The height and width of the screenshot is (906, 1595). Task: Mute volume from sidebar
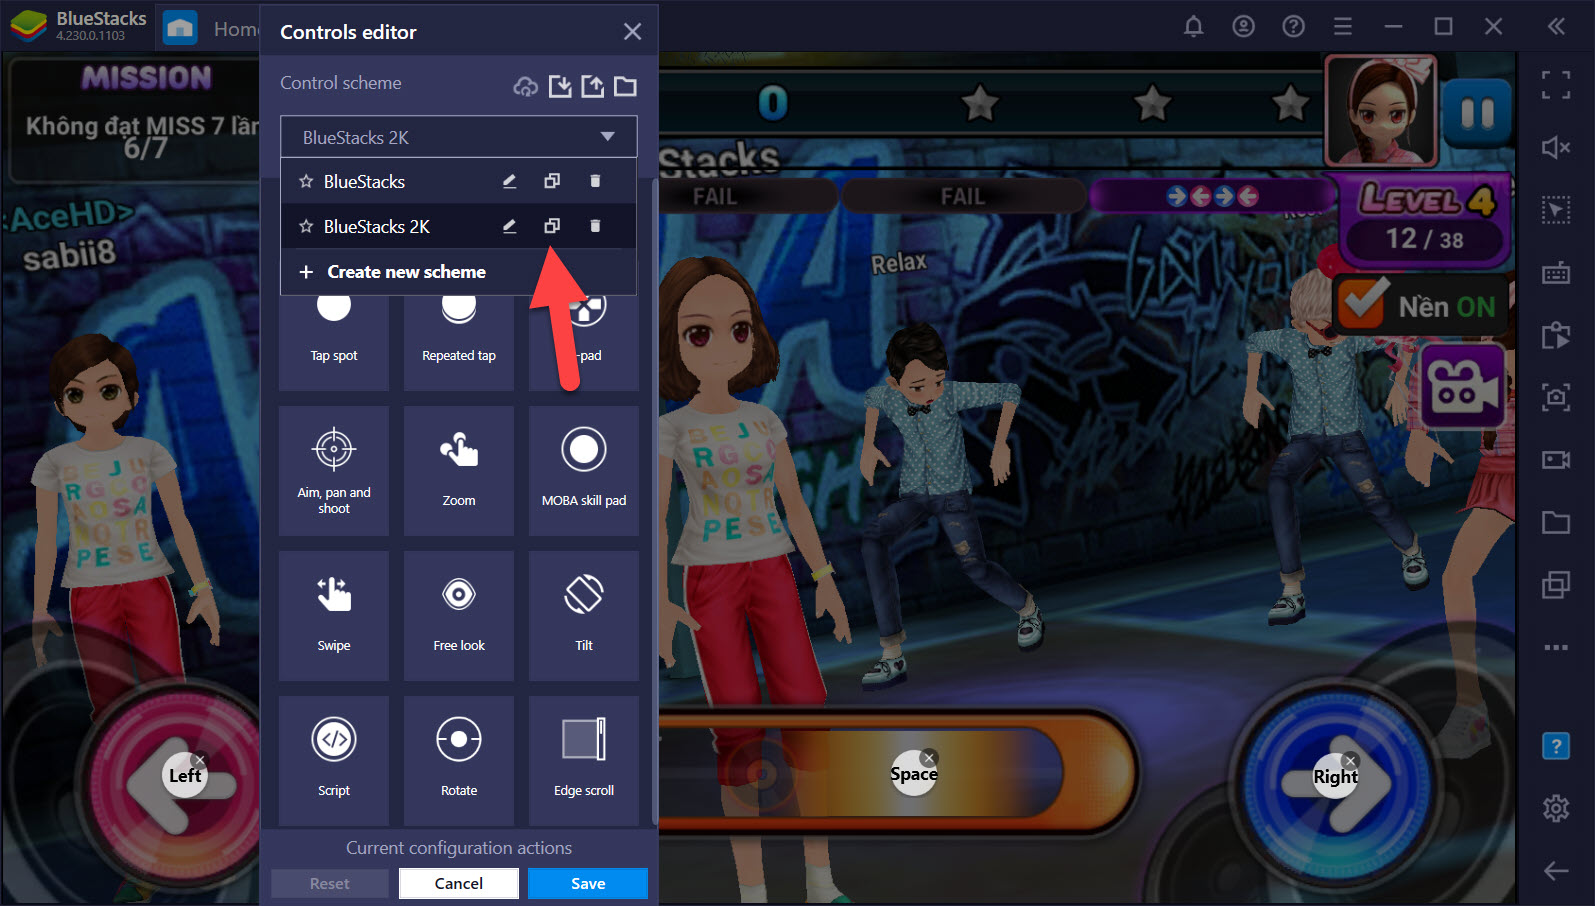(1555, 148)
